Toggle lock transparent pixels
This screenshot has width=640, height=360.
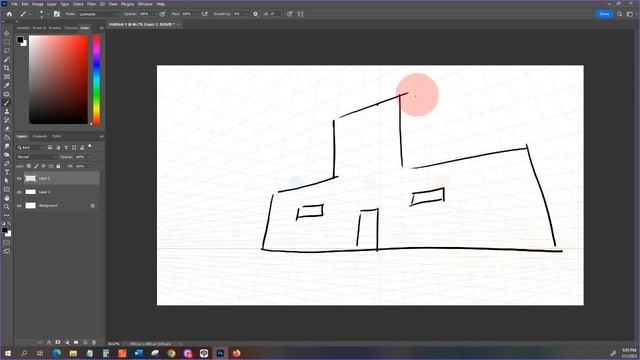(x=29, y=166)
